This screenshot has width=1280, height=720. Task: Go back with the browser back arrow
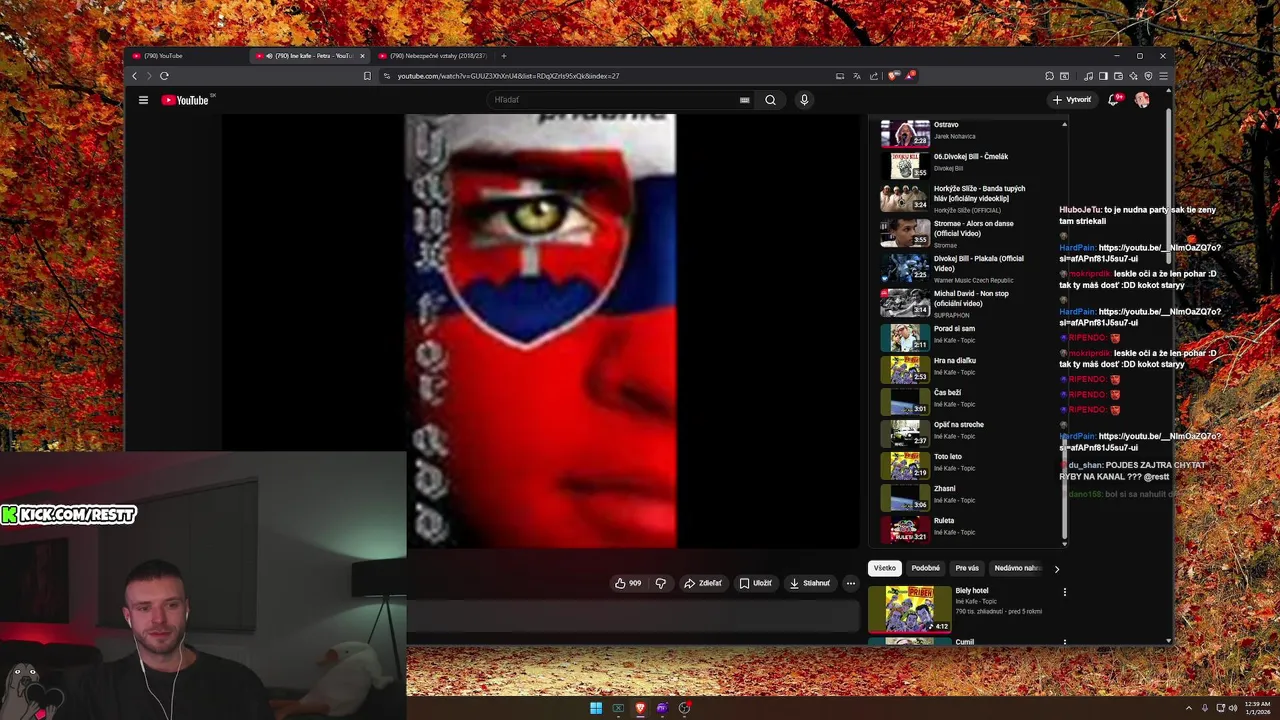click(x=135, y=76)
